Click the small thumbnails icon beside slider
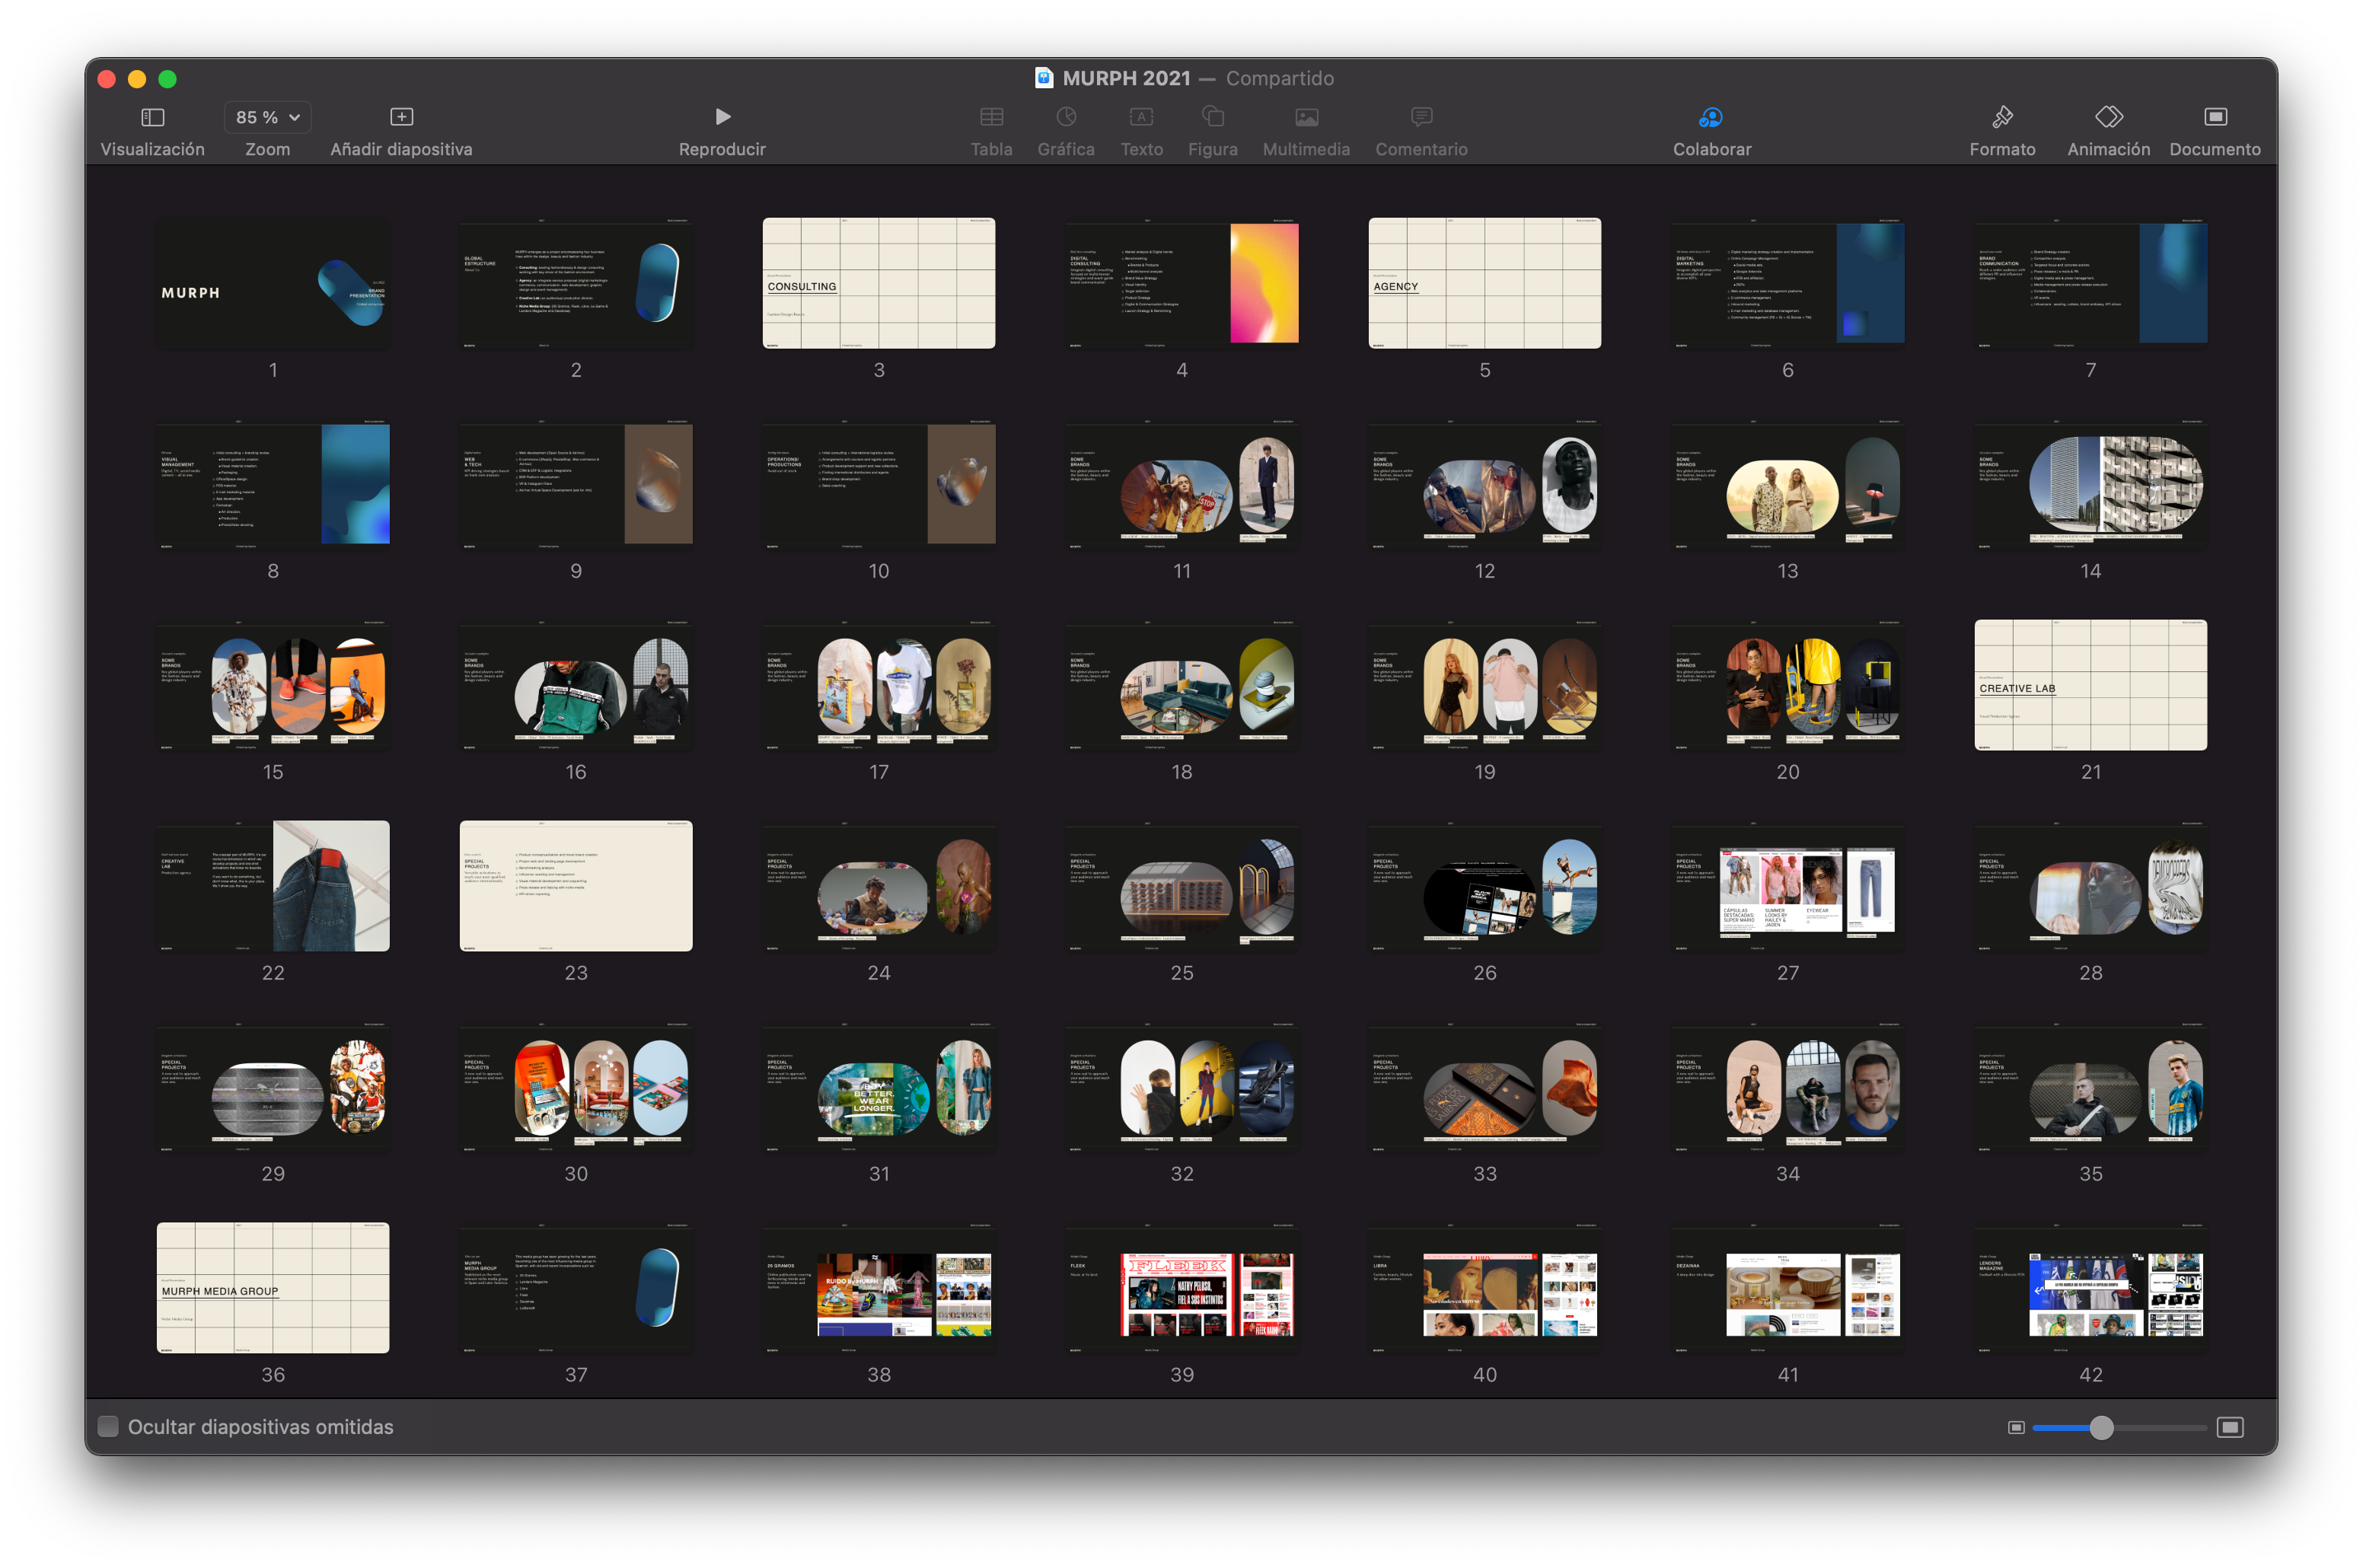Viewport: 2363px width, 1568px height. (x=2016, y=1427)
